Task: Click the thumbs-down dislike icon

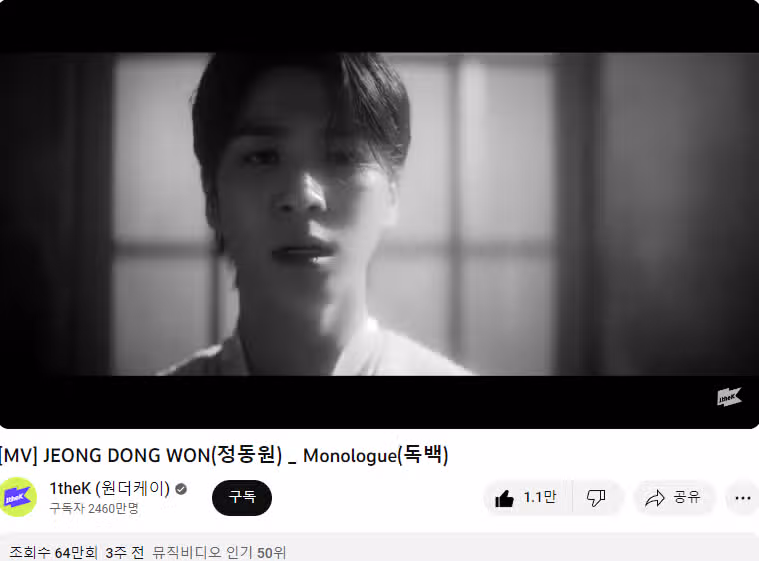Action: tap(596, 498)
